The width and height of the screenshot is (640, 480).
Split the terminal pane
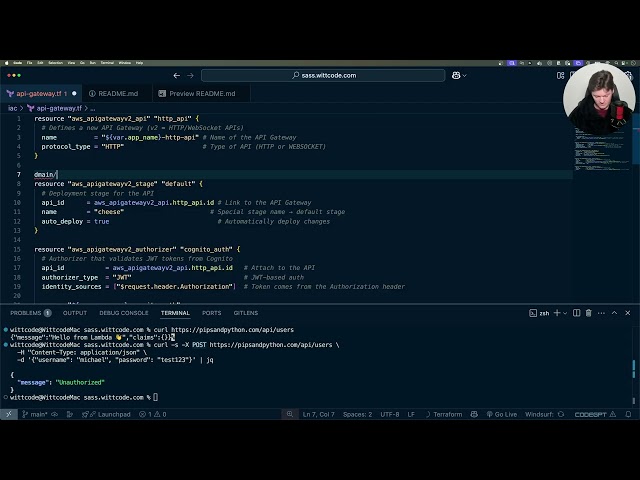[576, 313]
